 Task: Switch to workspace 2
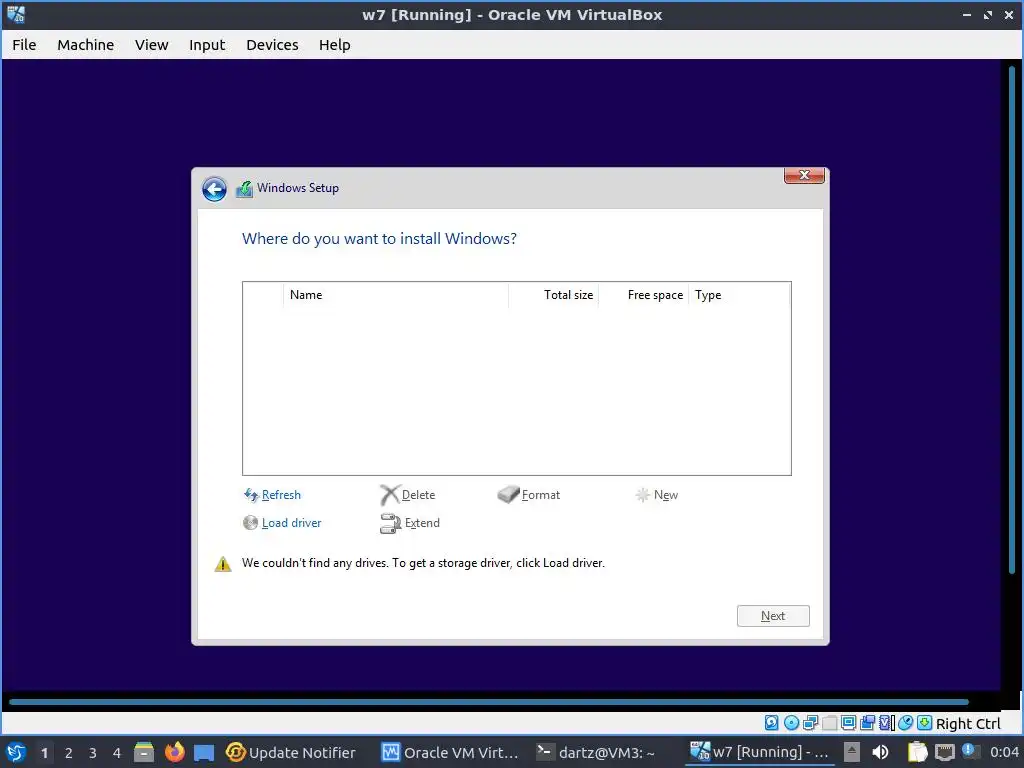(69, 753)
